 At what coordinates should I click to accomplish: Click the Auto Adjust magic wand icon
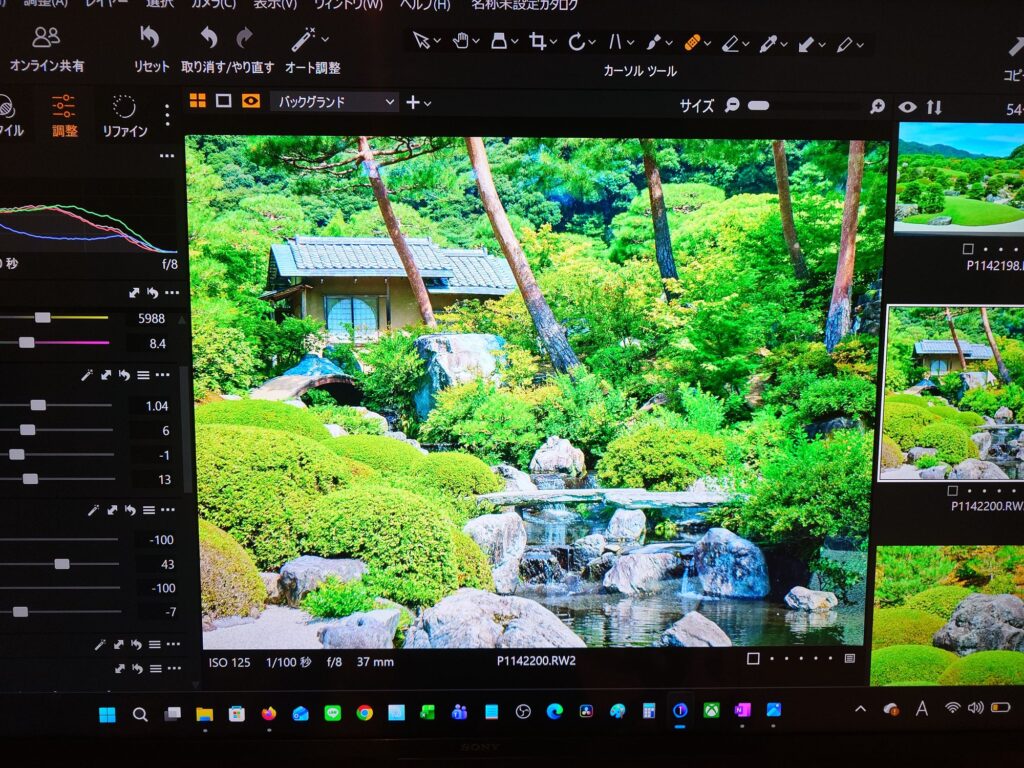(303, 39)
